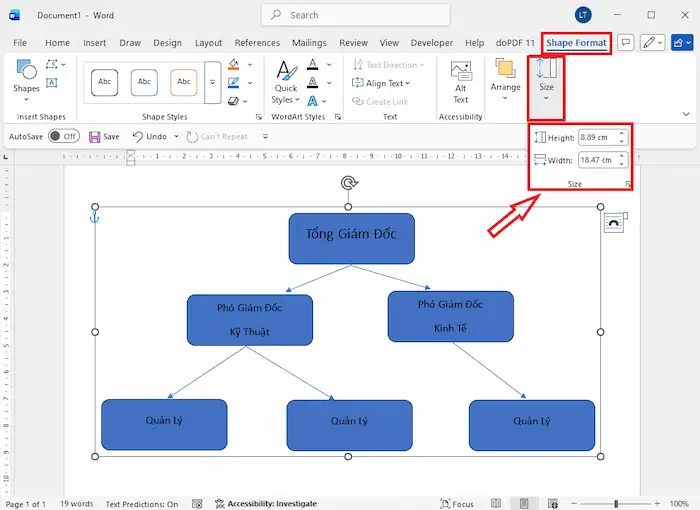Click the Undo arrow icon

[138, 137]
